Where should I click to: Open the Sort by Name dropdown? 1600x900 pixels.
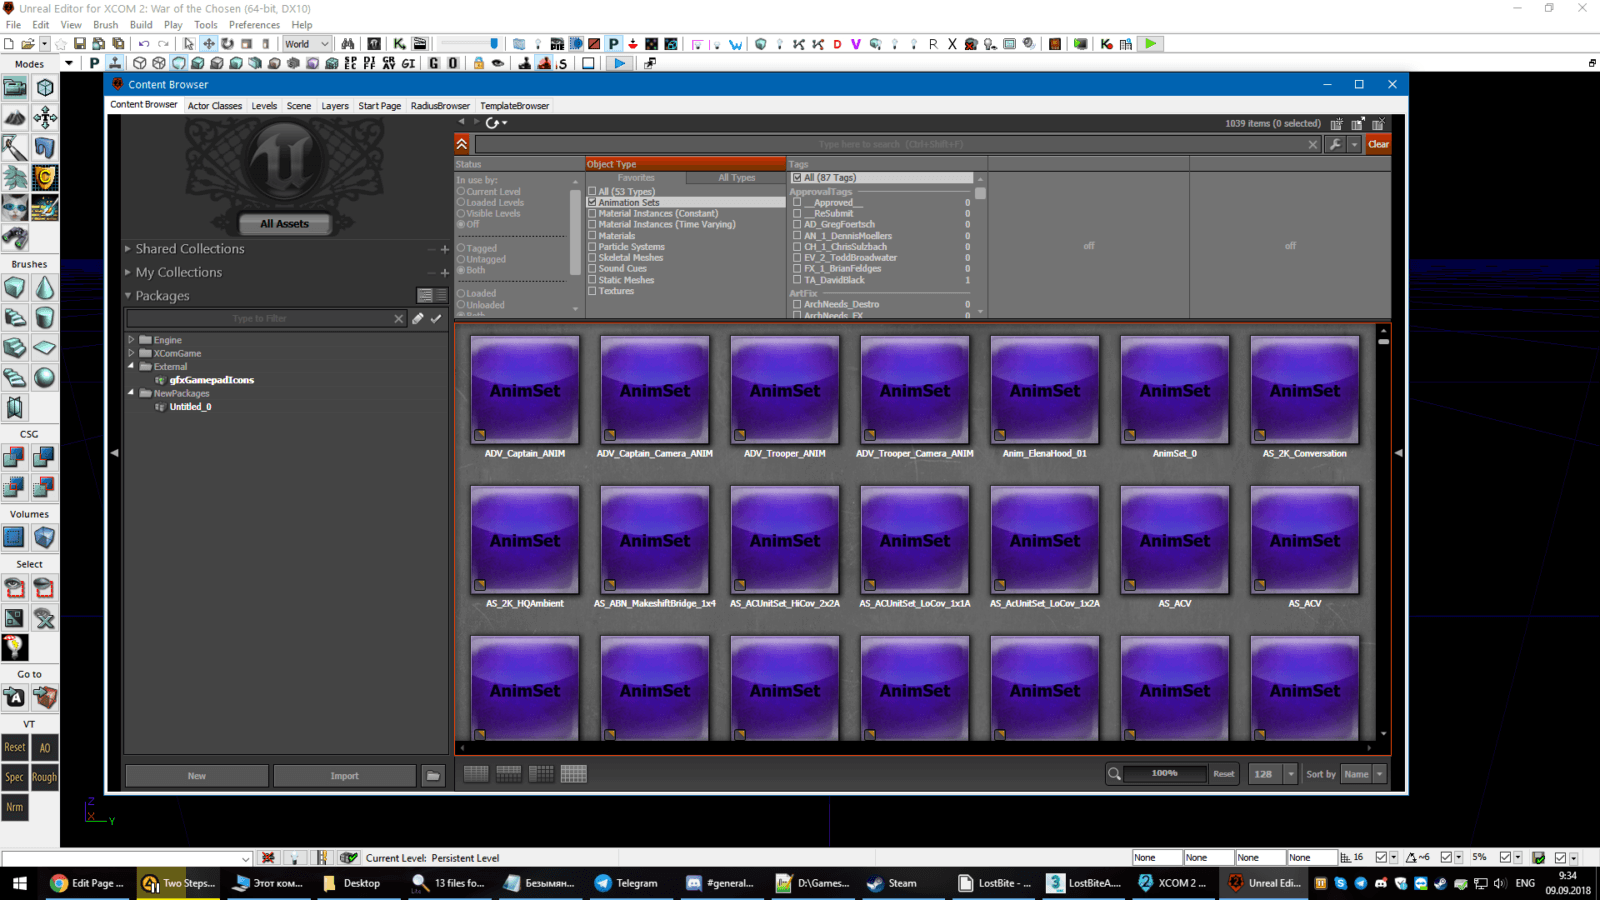point(1364,774)
